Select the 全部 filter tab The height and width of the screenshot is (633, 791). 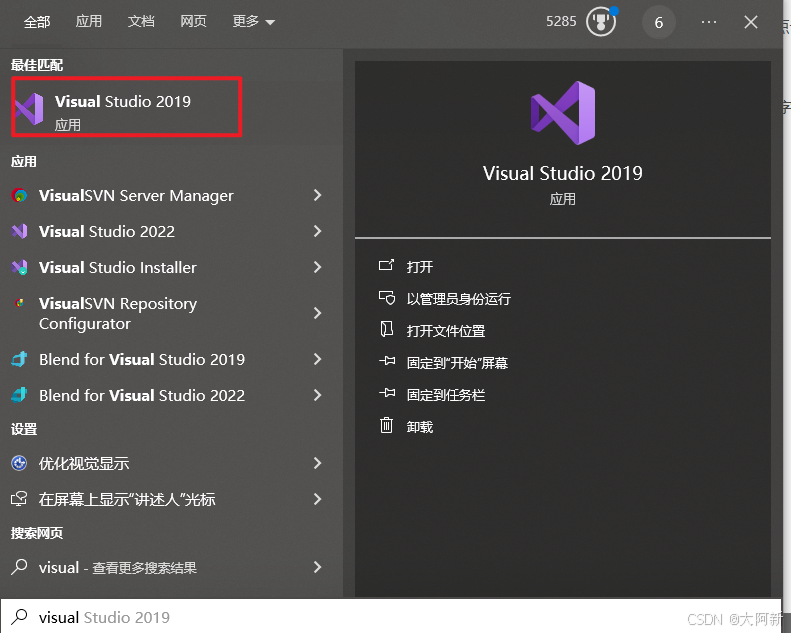click(37, 22)
